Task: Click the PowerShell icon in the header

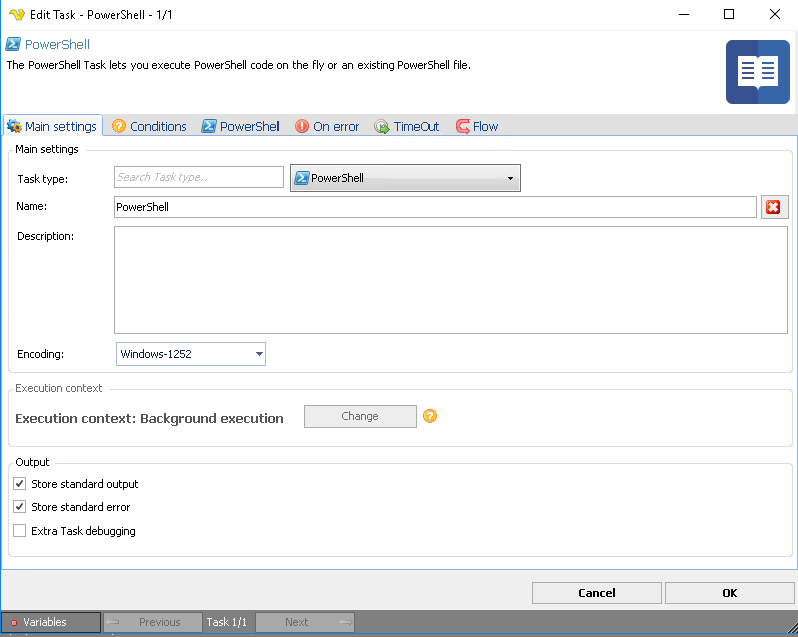Action: [14, 45]
